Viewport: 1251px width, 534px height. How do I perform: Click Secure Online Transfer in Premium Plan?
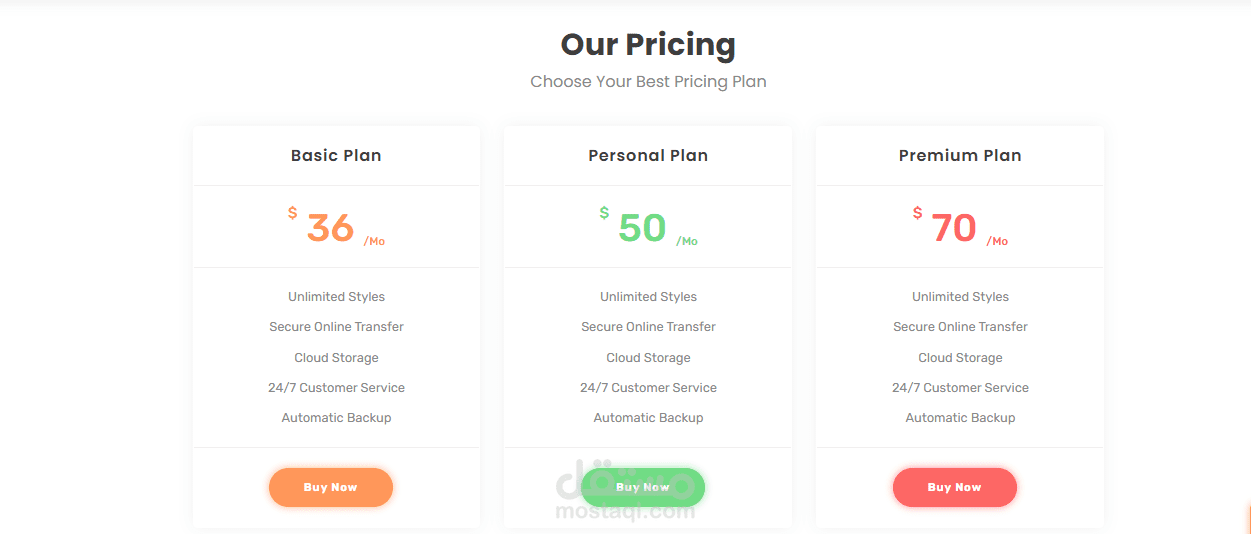[960, 326]
